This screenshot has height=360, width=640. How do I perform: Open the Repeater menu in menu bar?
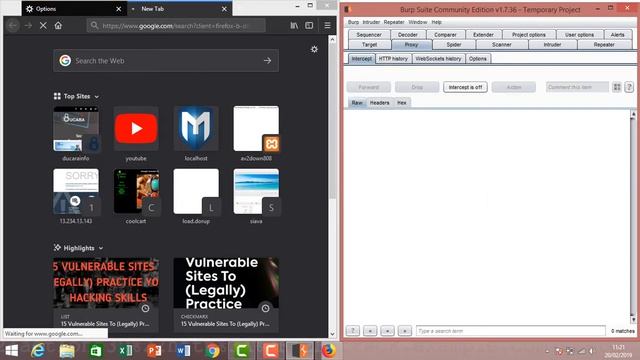394,22
